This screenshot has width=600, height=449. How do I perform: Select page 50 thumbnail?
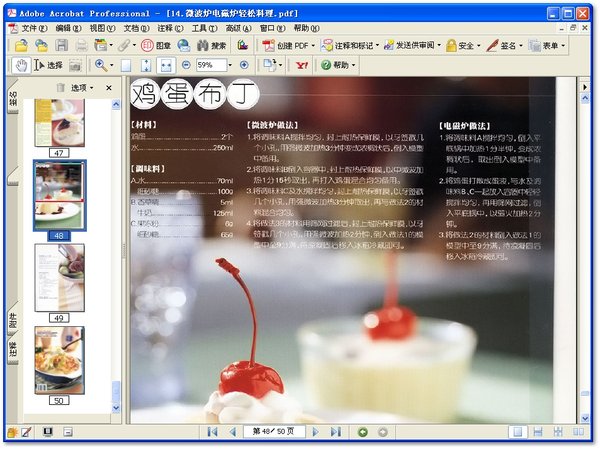click(x=60, y=359)
